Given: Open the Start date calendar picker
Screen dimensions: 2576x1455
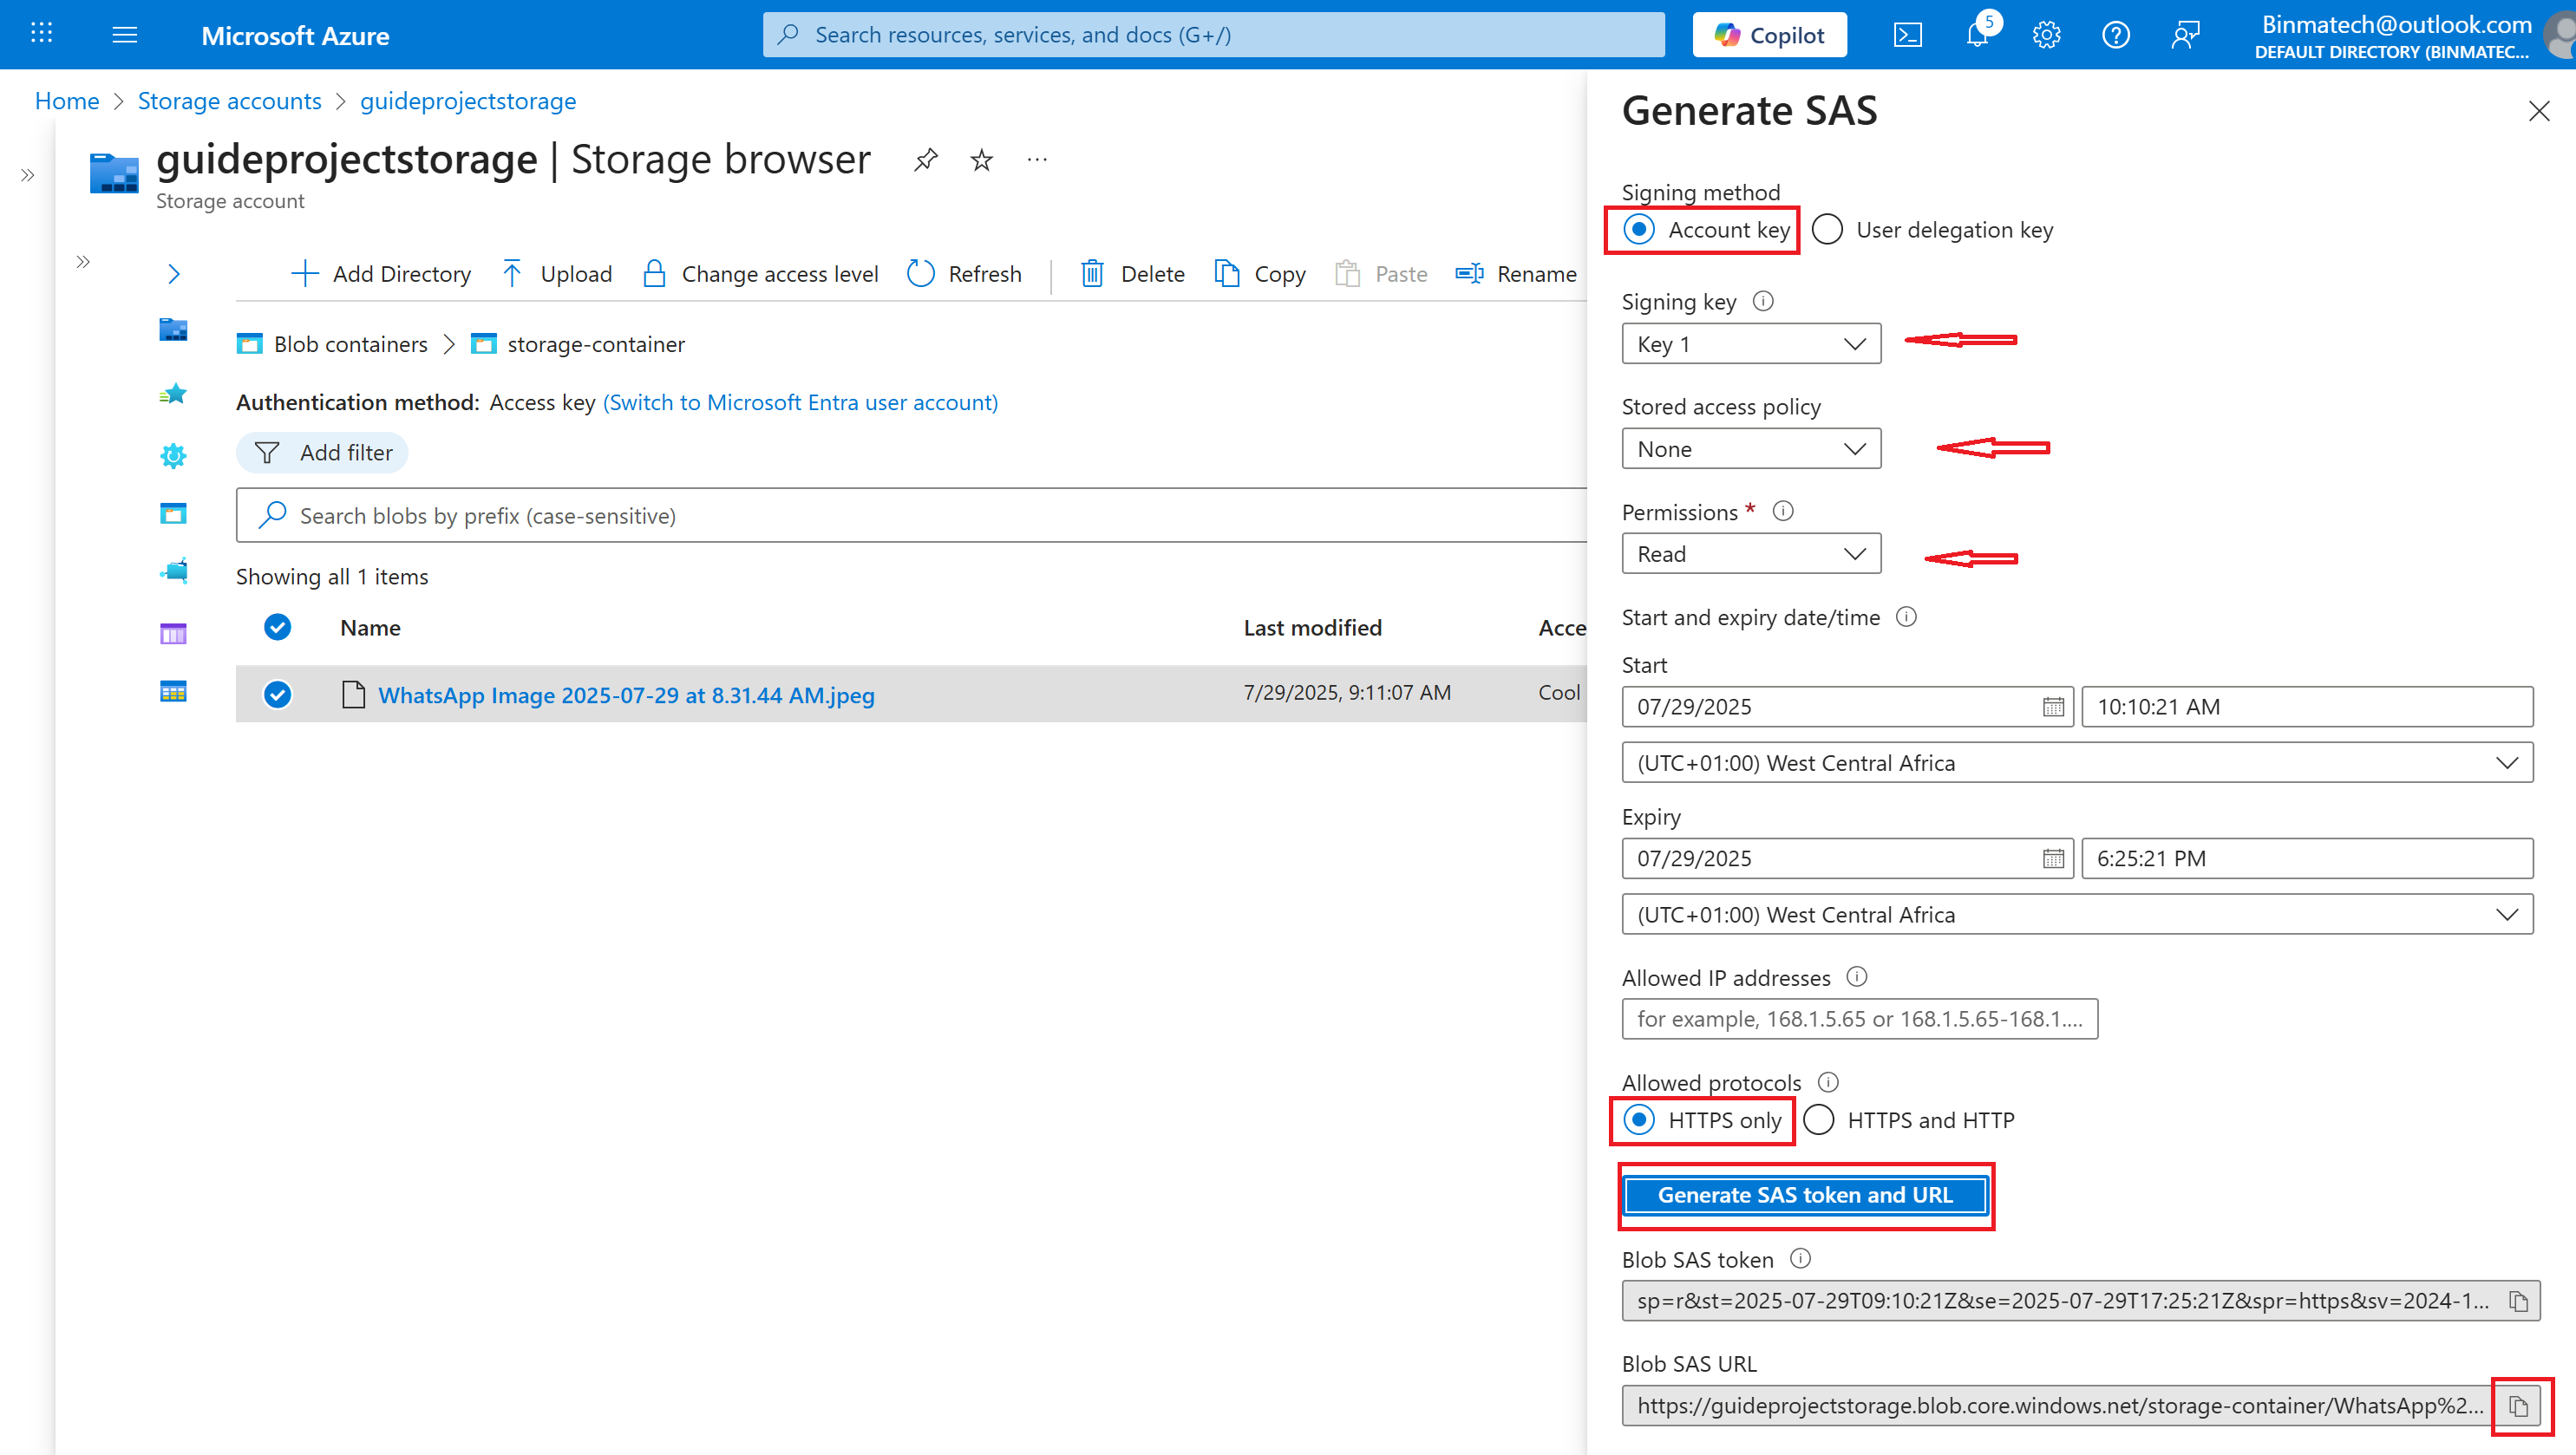Looking at the screenshot, I should pyautogui.click(x=2052, y=707).
